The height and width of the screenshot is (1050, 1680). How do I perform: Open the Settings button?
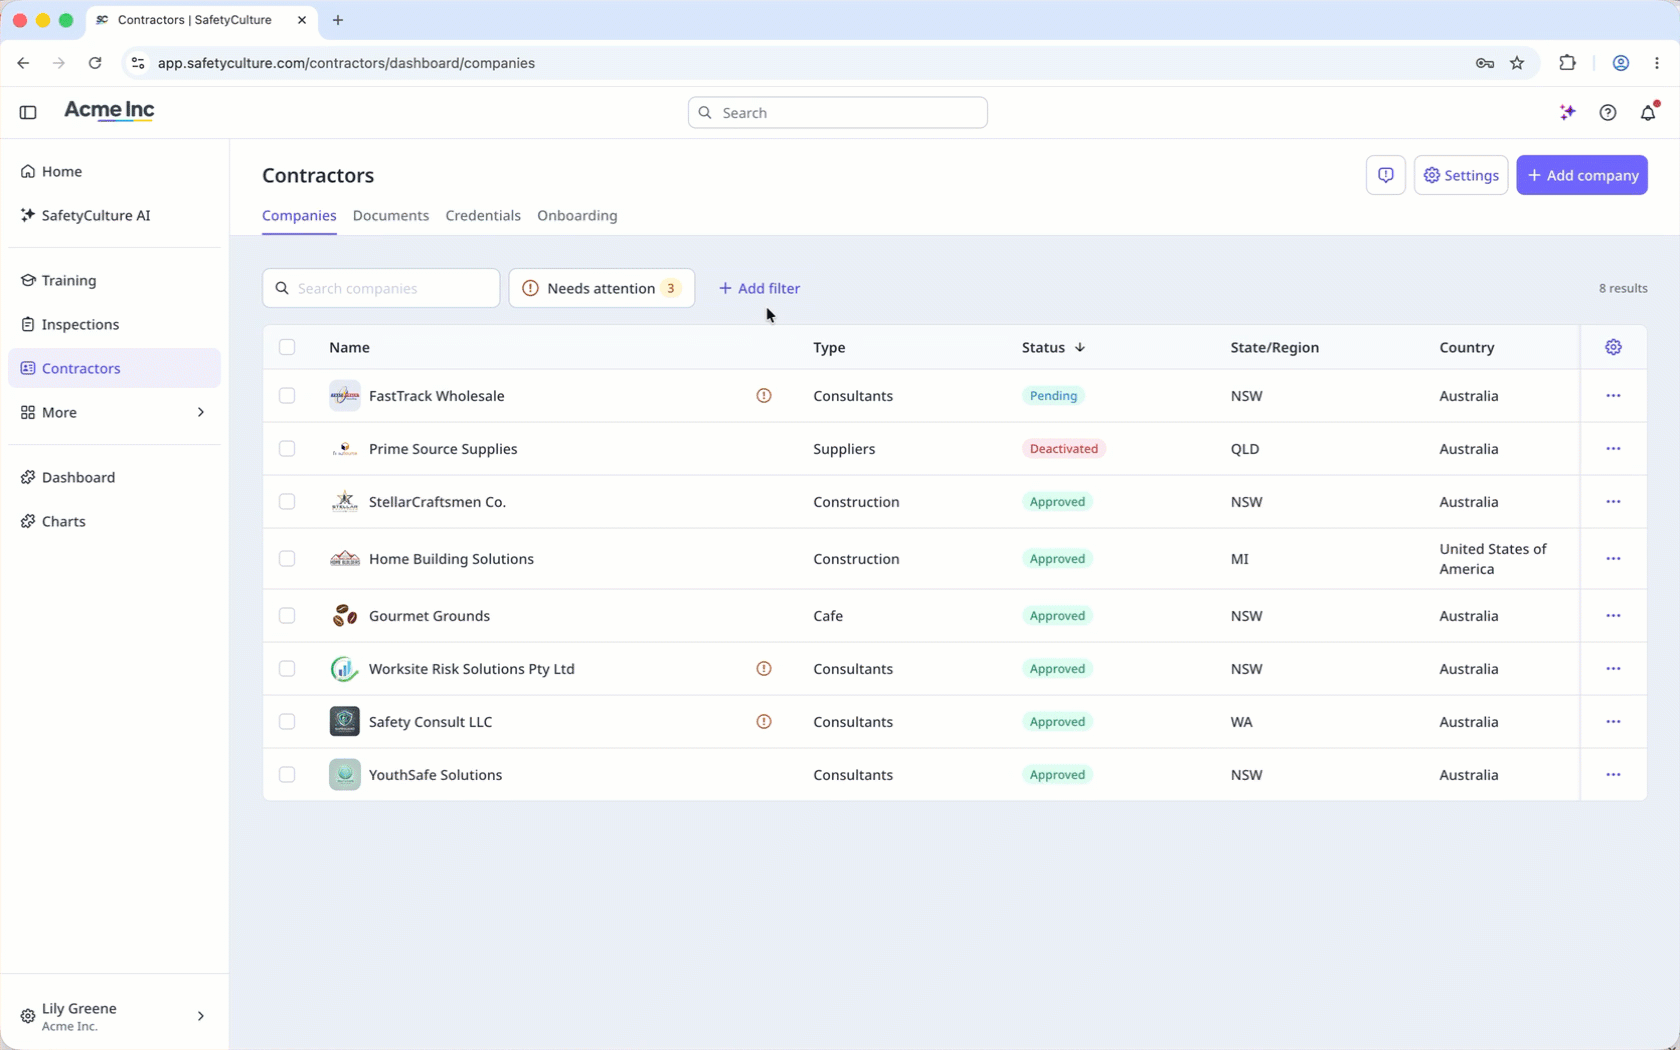(1461, 175)
